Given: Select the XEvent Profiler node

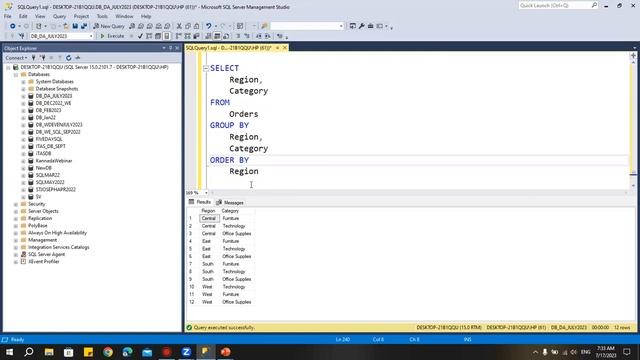Looking at the screenshot, I should pos(43,262).
